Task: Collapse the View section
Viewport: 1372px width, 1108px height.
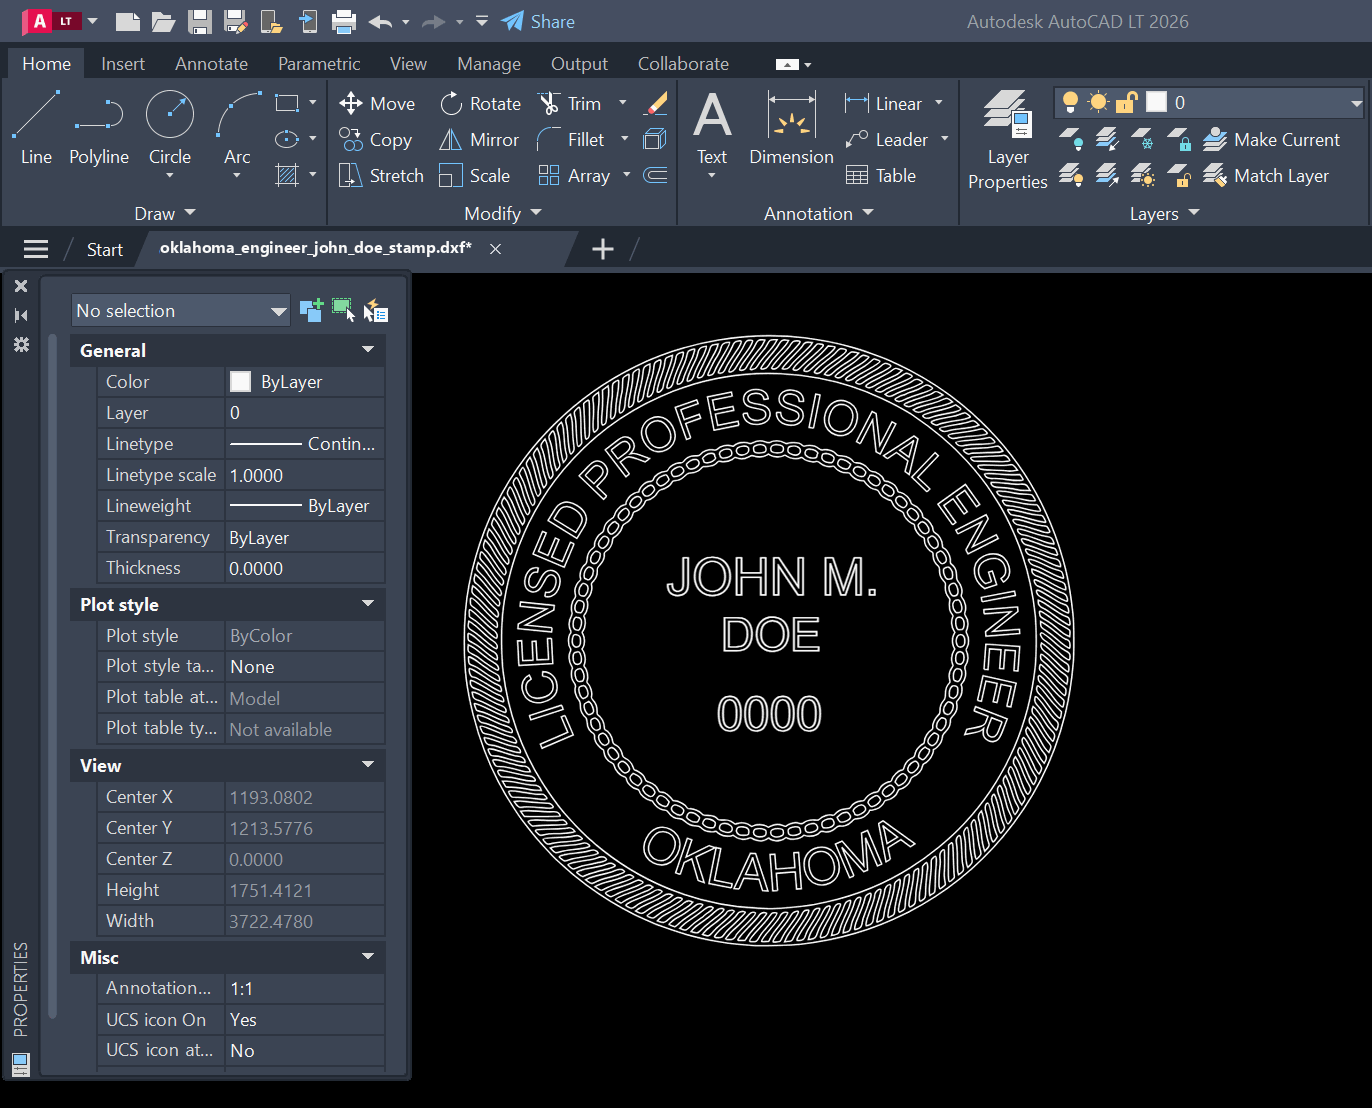Action: click(368, 765)
